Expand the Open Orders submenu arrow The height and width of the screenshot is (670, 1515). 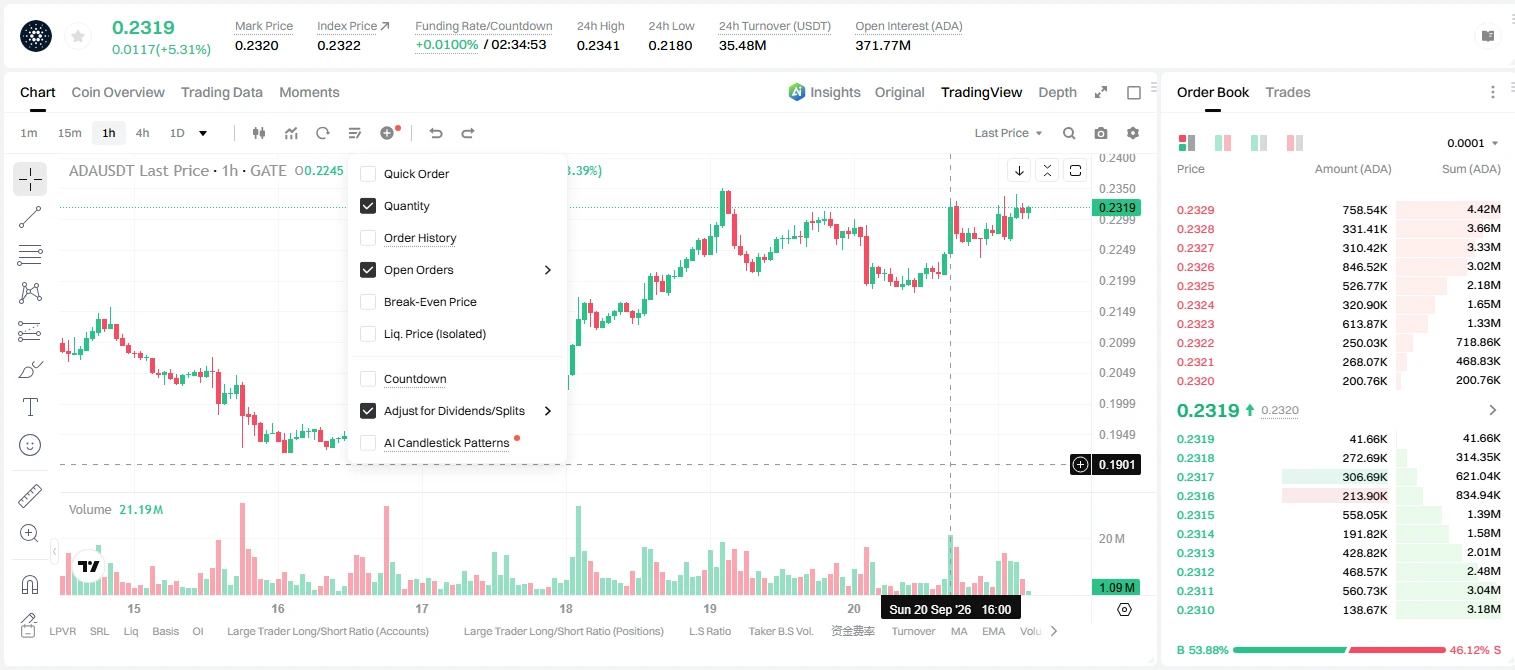click(x=548, y=270)
